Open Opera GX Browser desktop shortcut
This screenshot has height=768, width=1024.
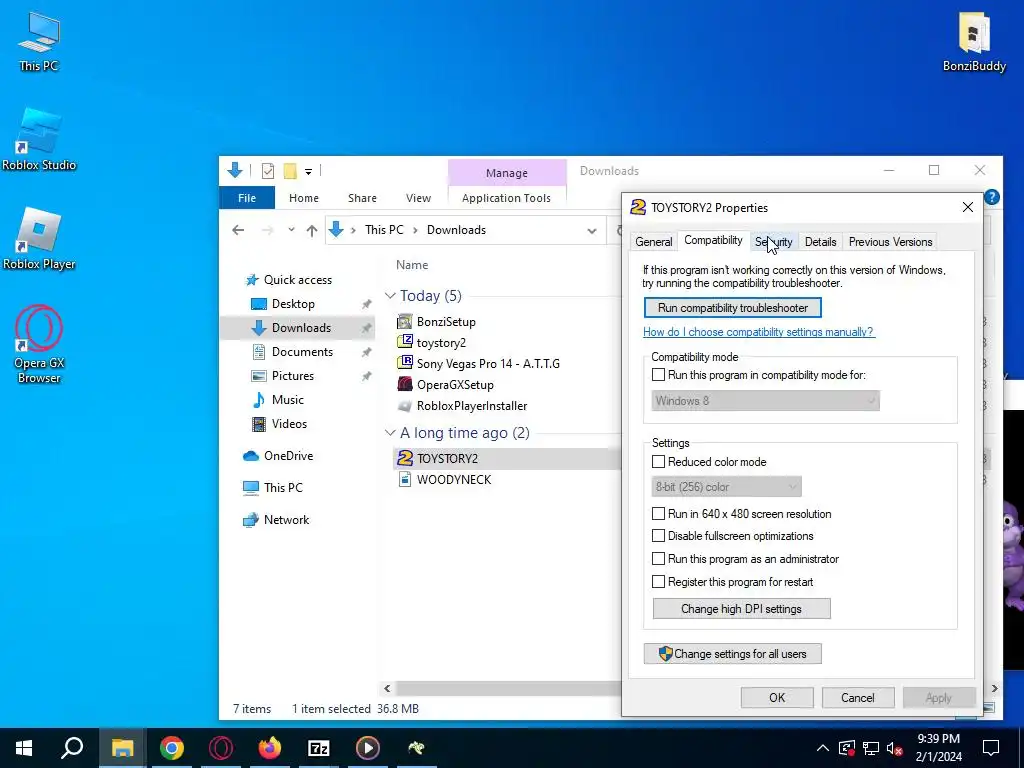39,344
